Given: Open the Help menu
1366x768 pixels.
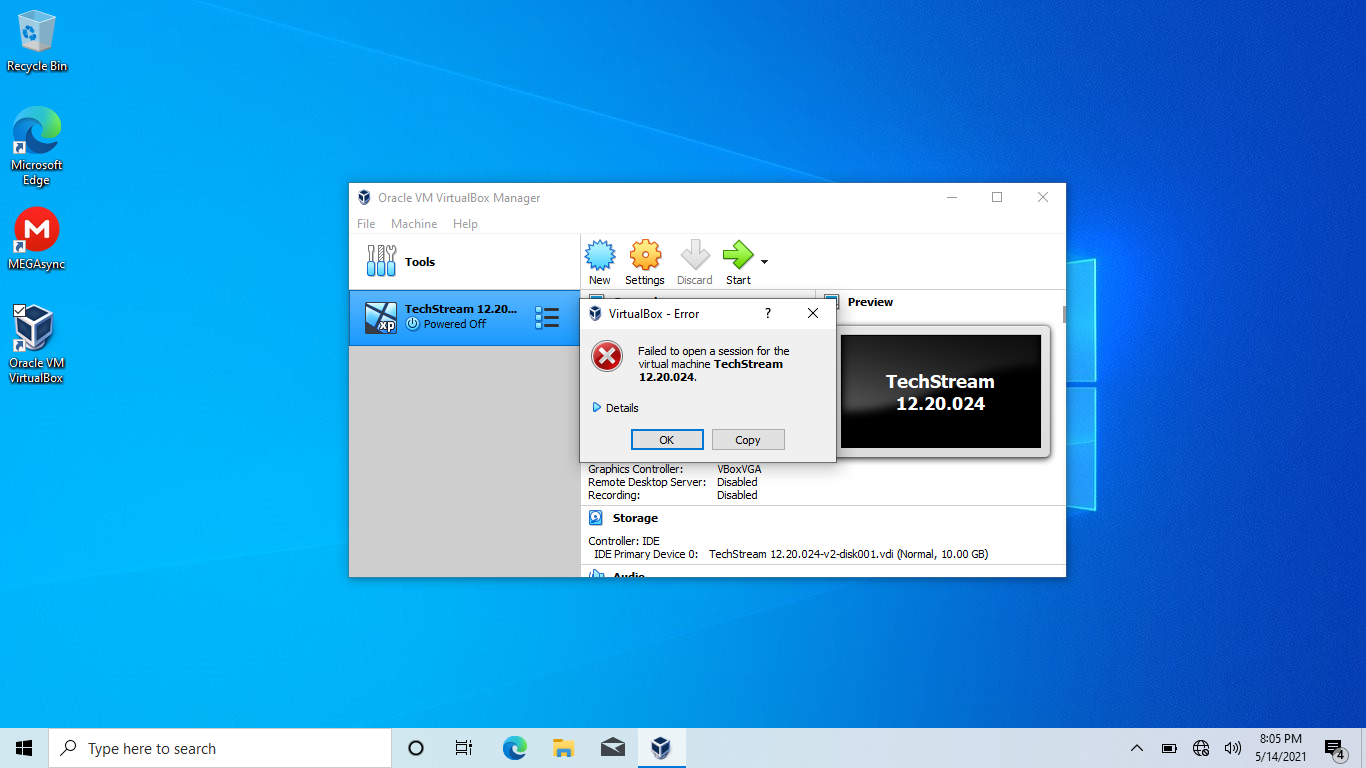Looking at the screenshot, I should 465,224.
